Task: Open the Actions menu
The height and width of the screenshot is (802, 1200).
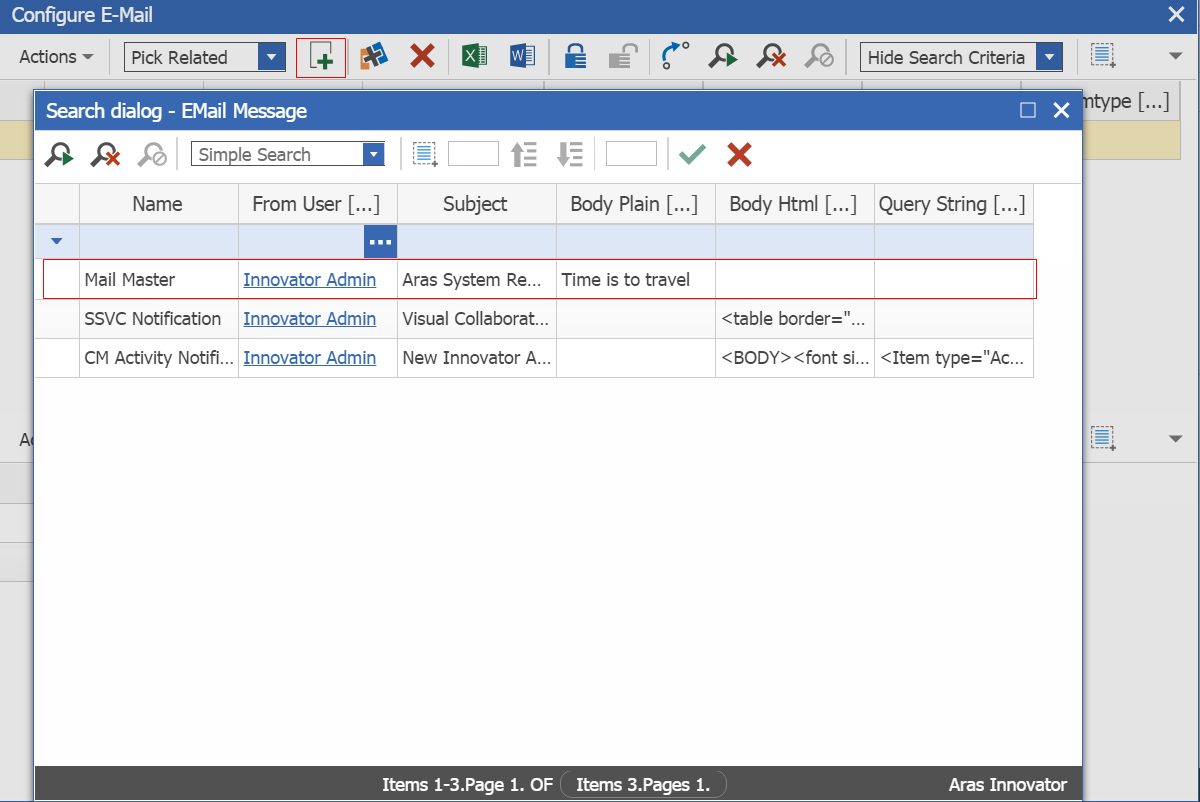Action: click(54, 57)
